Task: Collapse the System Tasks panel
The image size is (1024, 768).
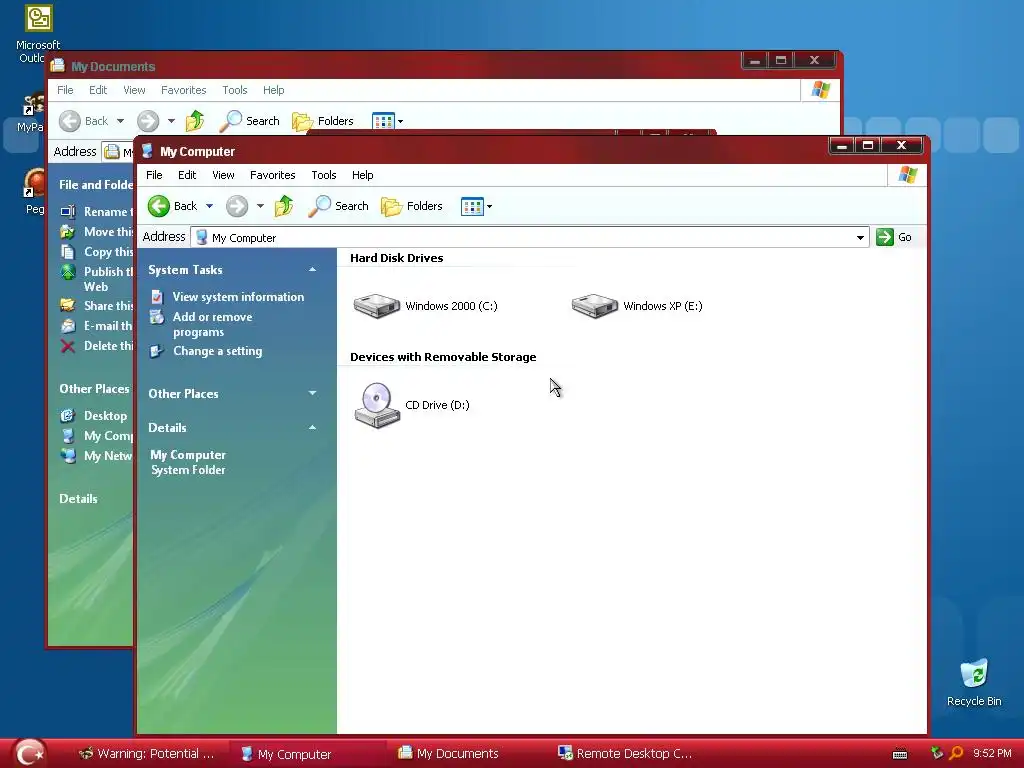Action: coord(312,270)
